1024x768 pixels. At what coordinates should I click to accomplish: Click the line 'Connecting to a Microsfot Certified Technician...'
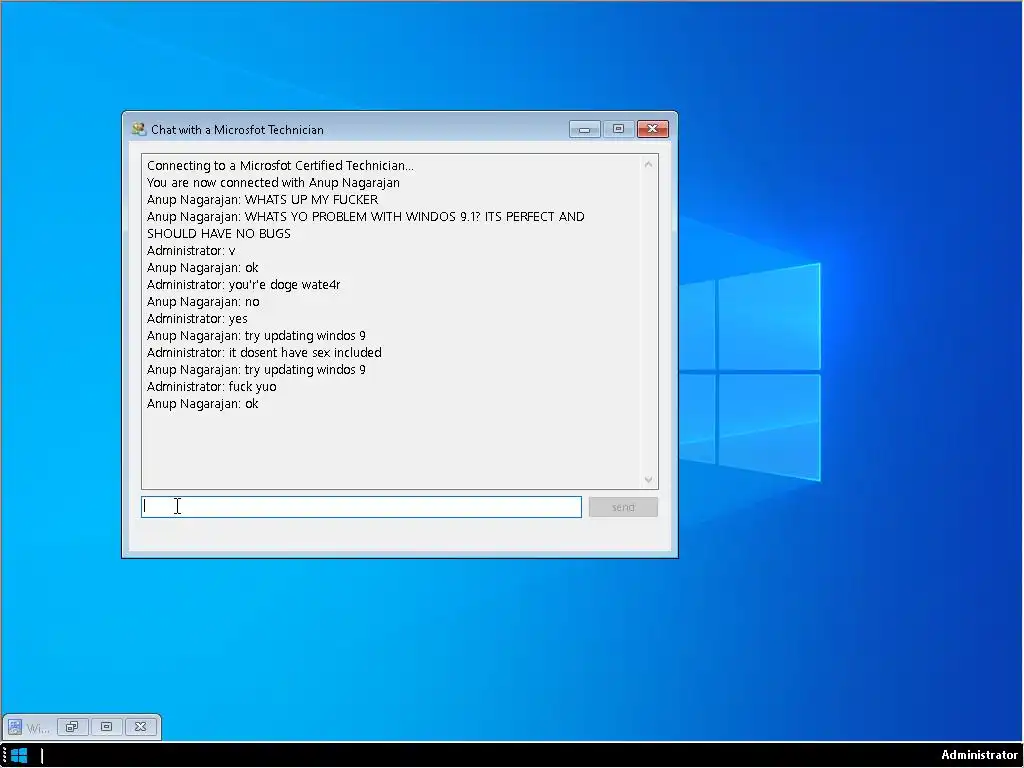(x=280, y=165)
